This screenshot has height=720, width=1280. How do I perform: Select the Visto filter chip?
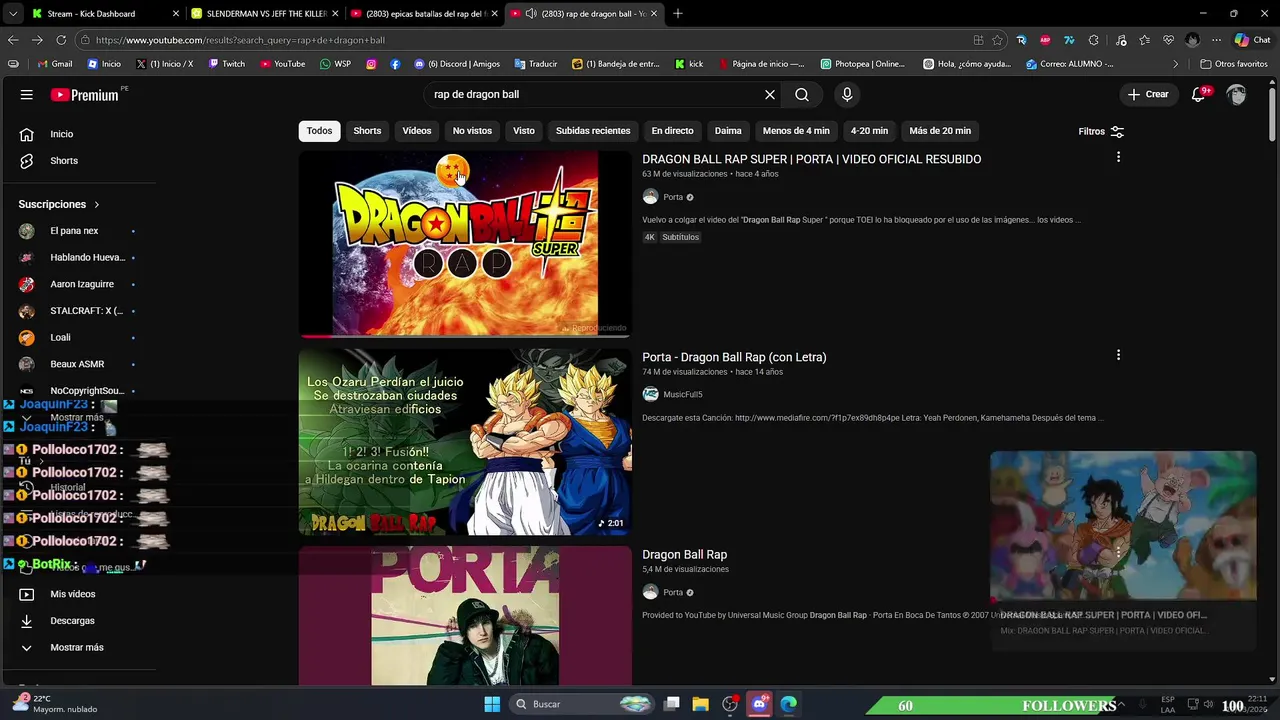tap(524, 131)
